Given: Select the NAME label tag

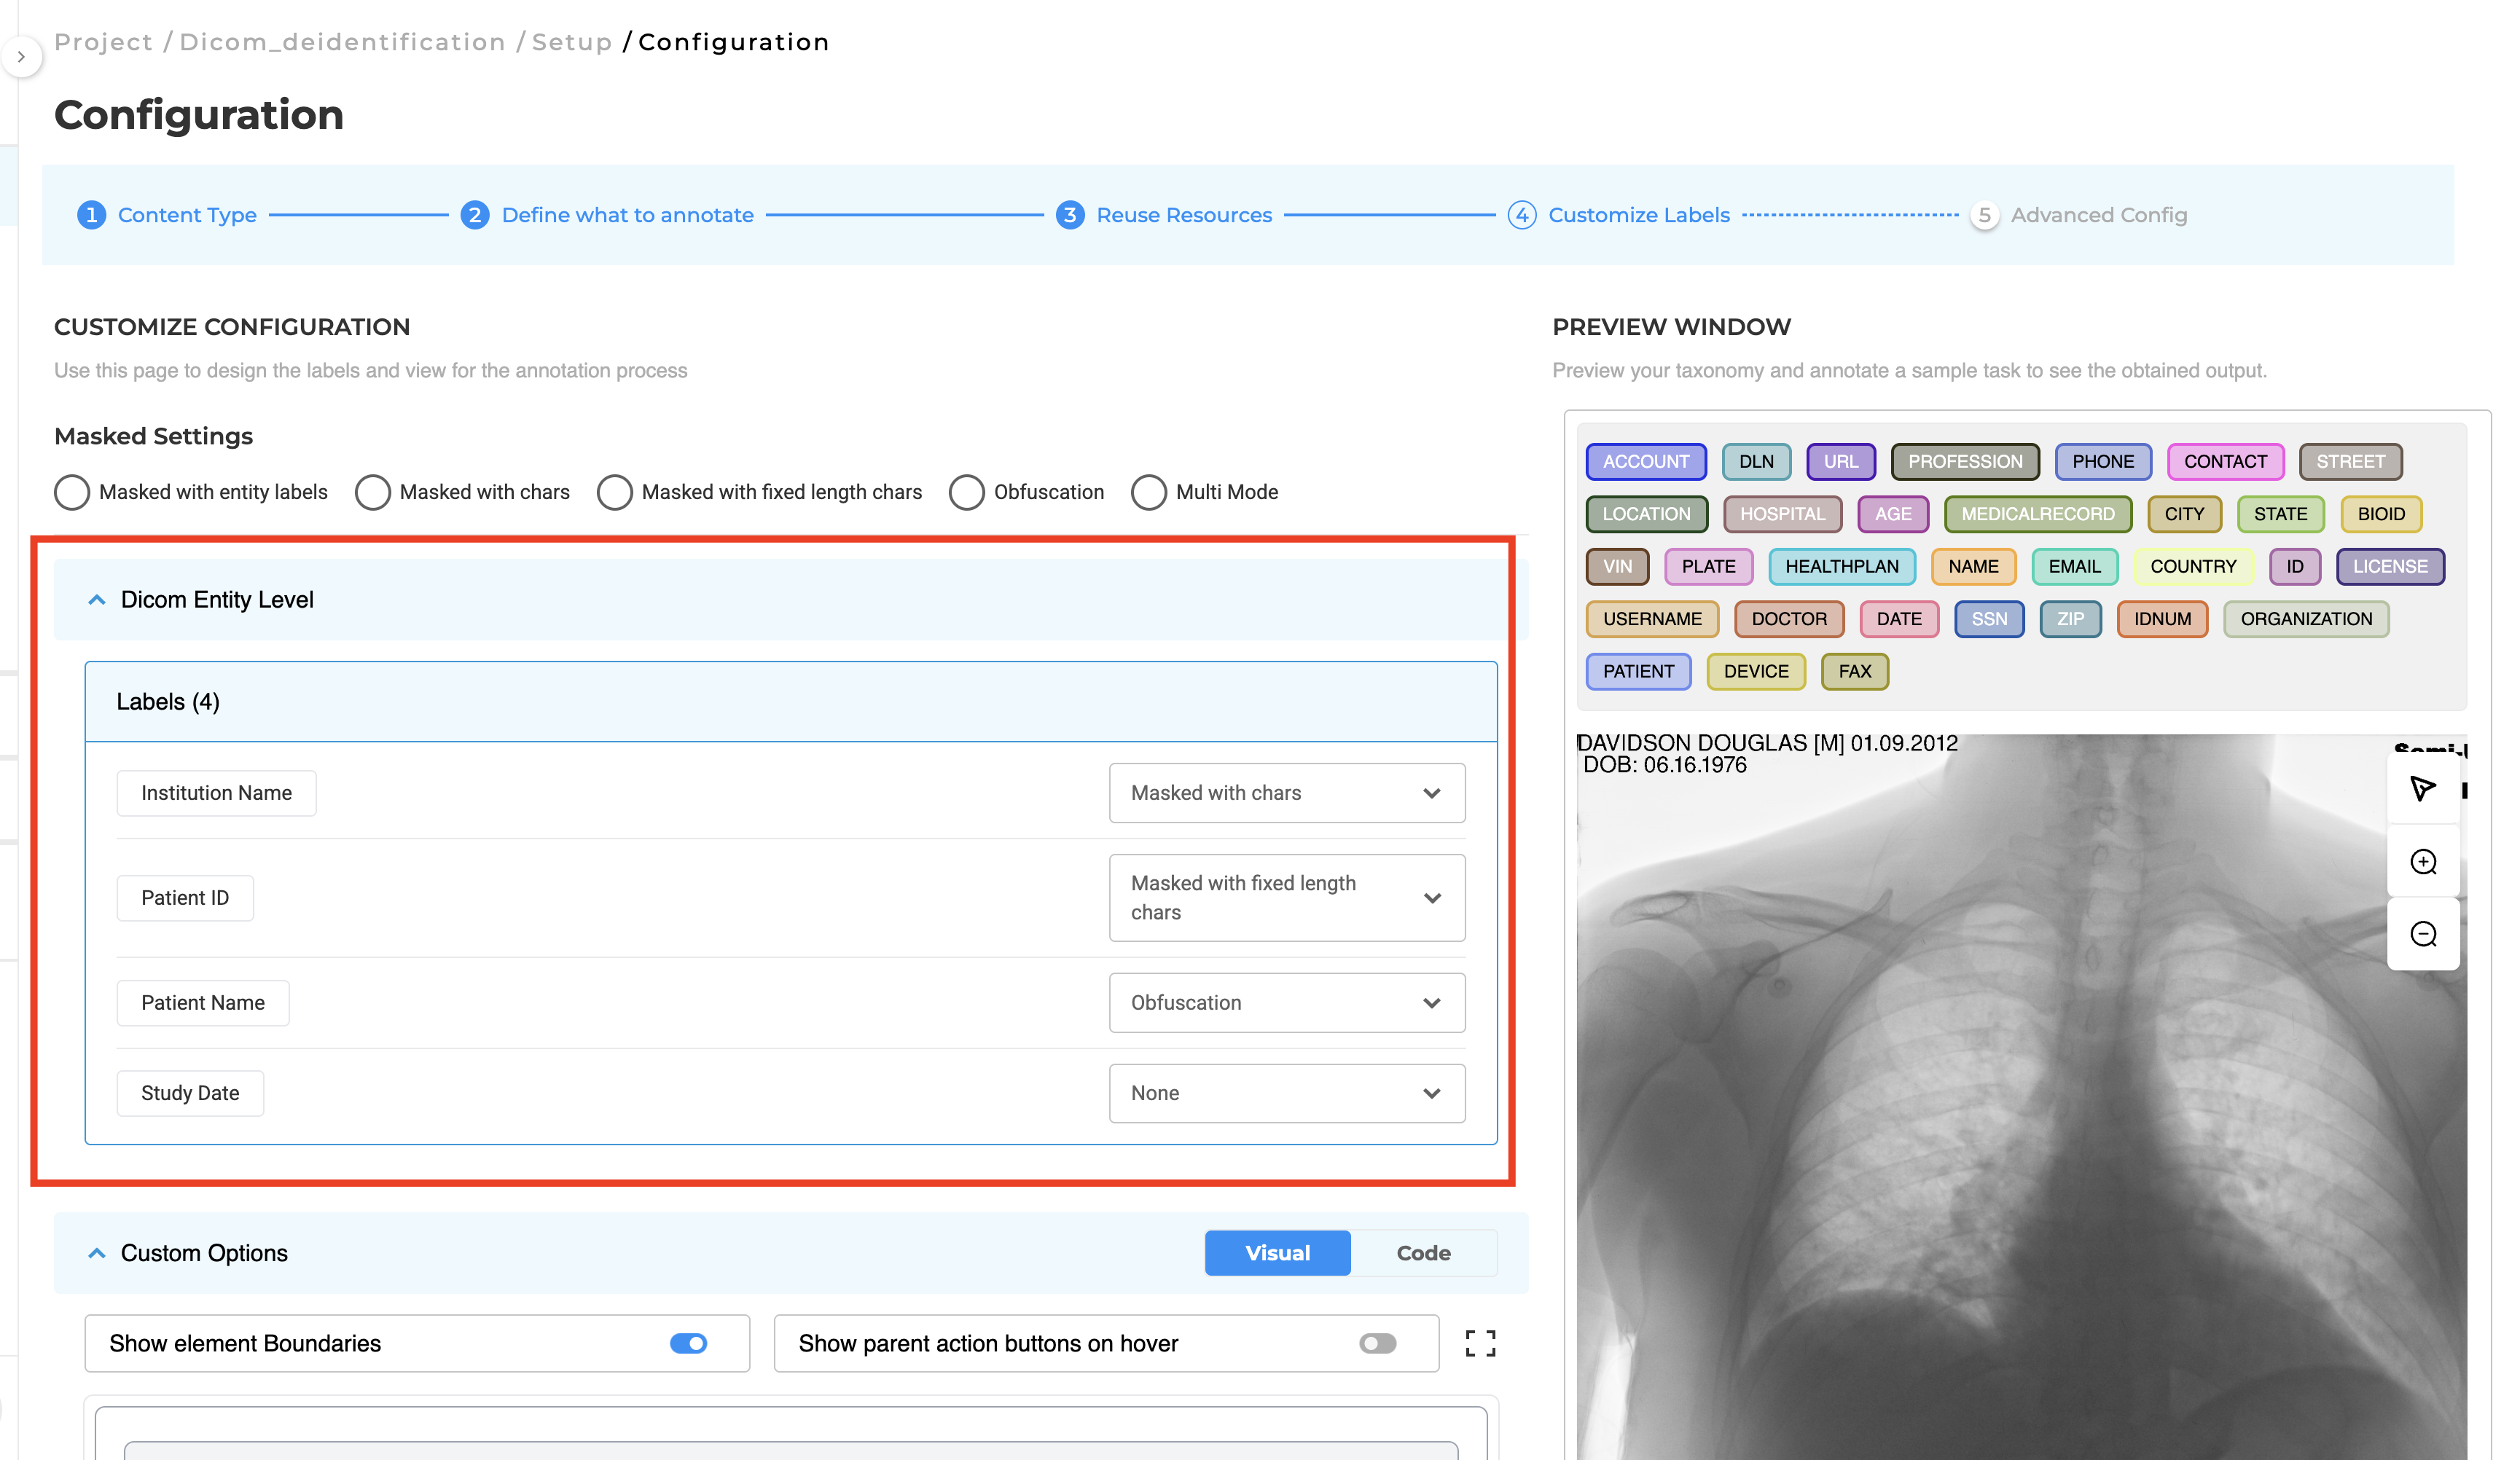Looking at the screenshot, I should coord(1973,567).
